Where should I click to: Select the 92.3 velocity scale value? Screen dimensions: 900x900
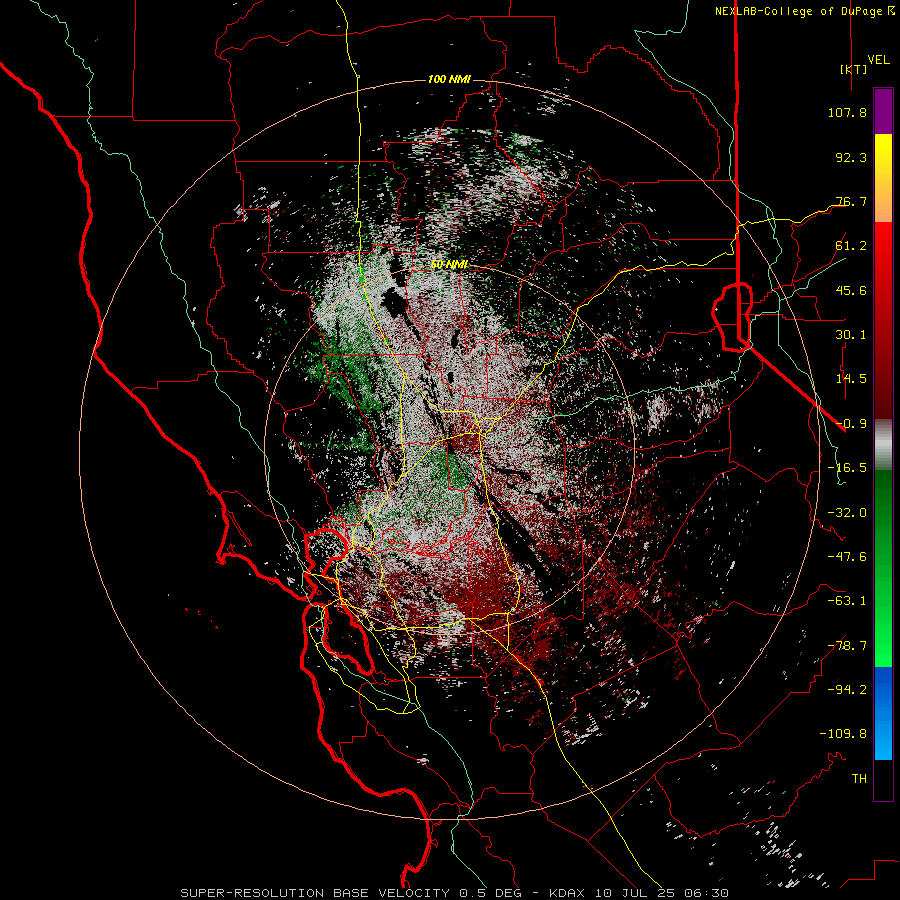tap(851, 157)
